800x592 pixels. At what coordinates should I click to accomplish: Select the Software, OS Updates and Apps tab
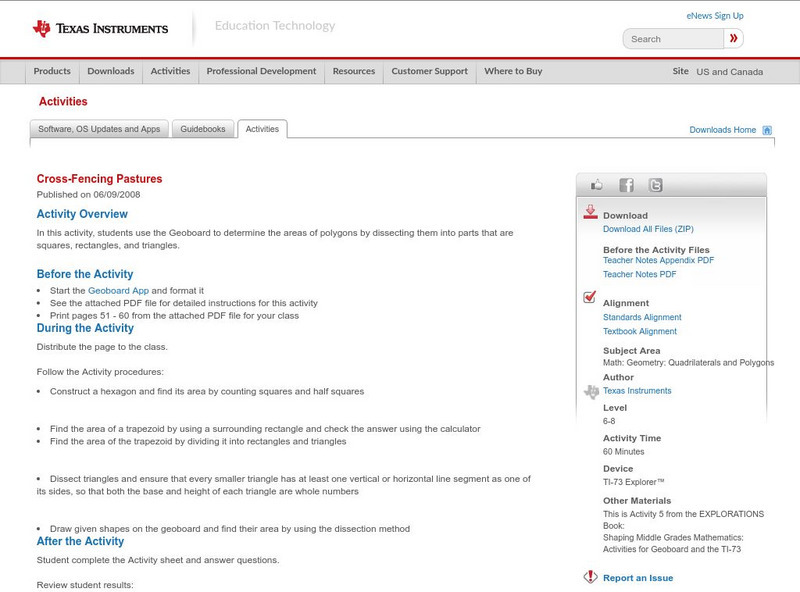pos(99,129)
